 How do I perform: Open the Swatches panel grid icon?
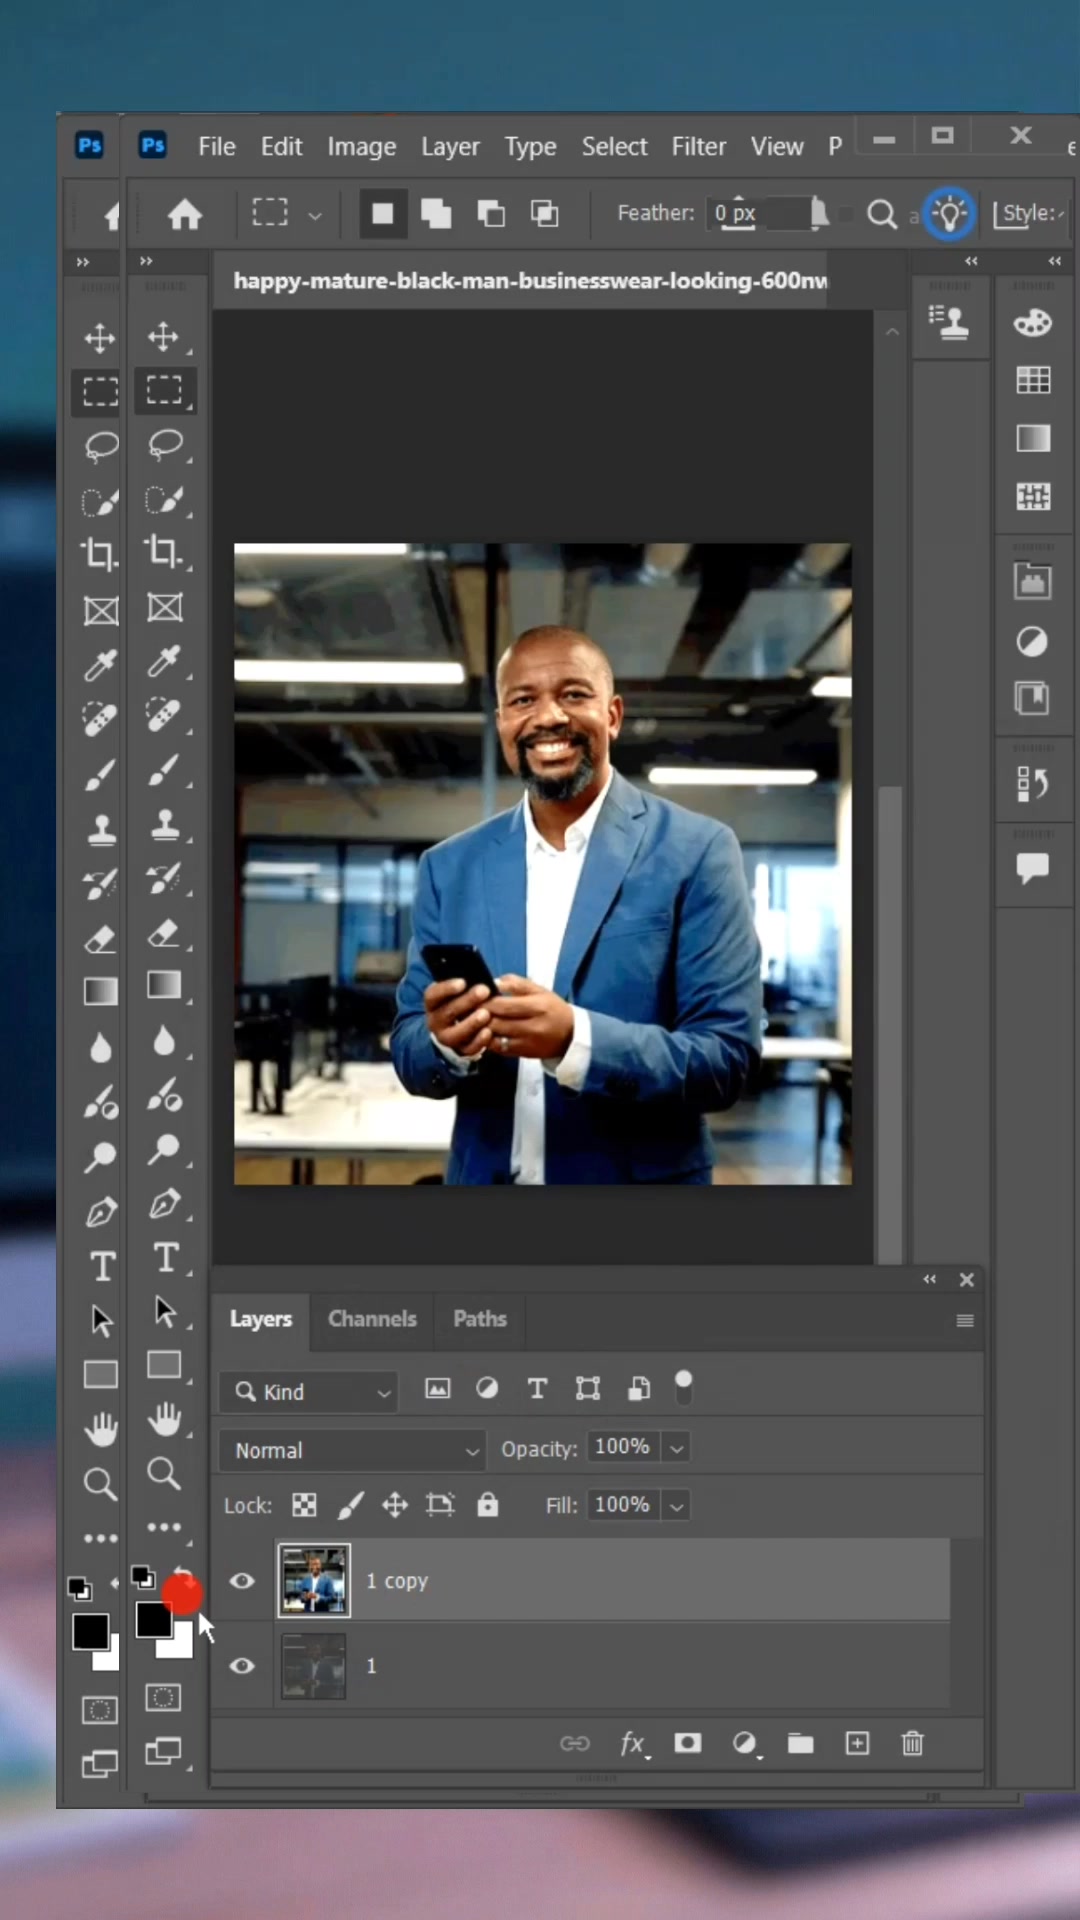(1032, 380)
